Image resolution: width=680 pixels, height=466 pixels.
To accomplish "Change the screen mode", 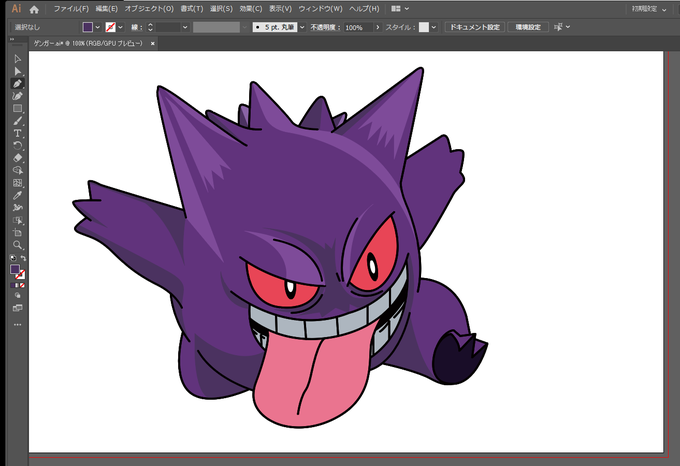I will pyautogui.click(x=17, y=308).
